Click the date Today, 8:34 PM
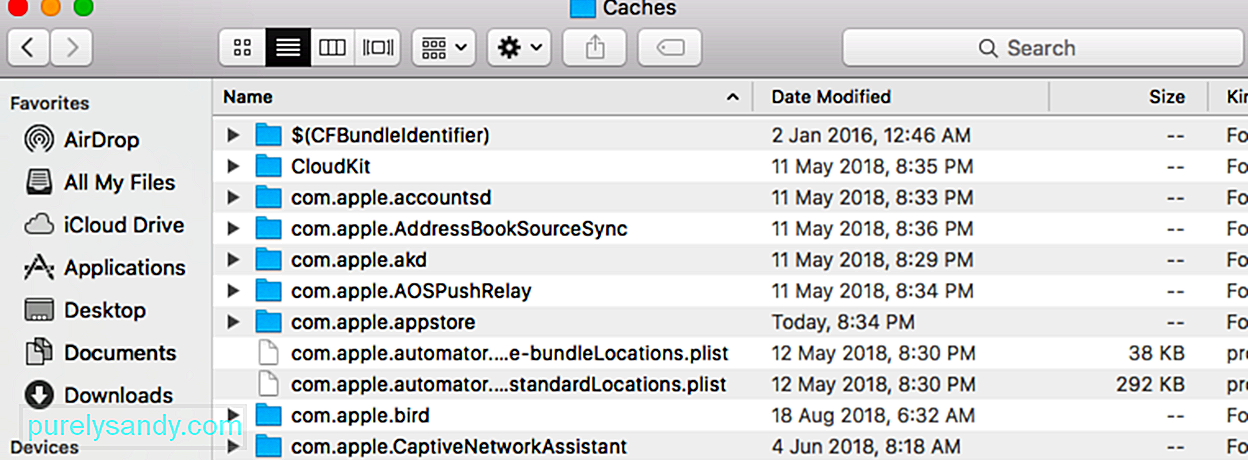The height and width of the screenshot is (460, 1248). pyautogui.click(x=843, y=322)
